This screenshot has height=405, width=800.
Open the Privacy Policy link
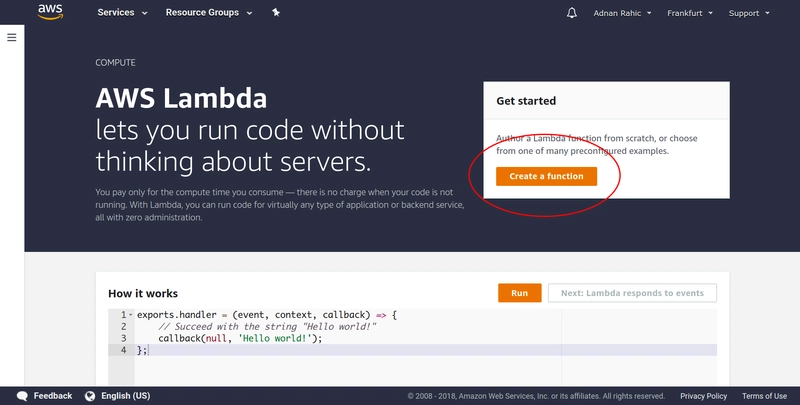pos(703,396)
